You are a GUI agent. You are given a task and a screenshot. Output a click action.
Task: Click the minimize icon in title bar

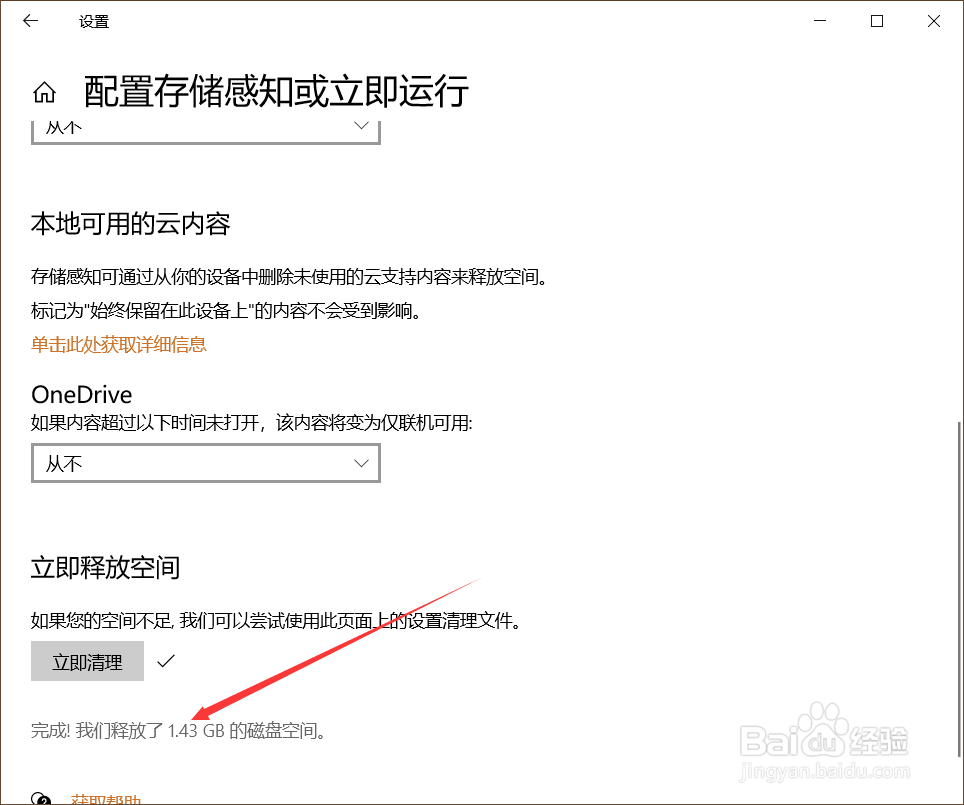pyautogui.click(x=819, y=20)
